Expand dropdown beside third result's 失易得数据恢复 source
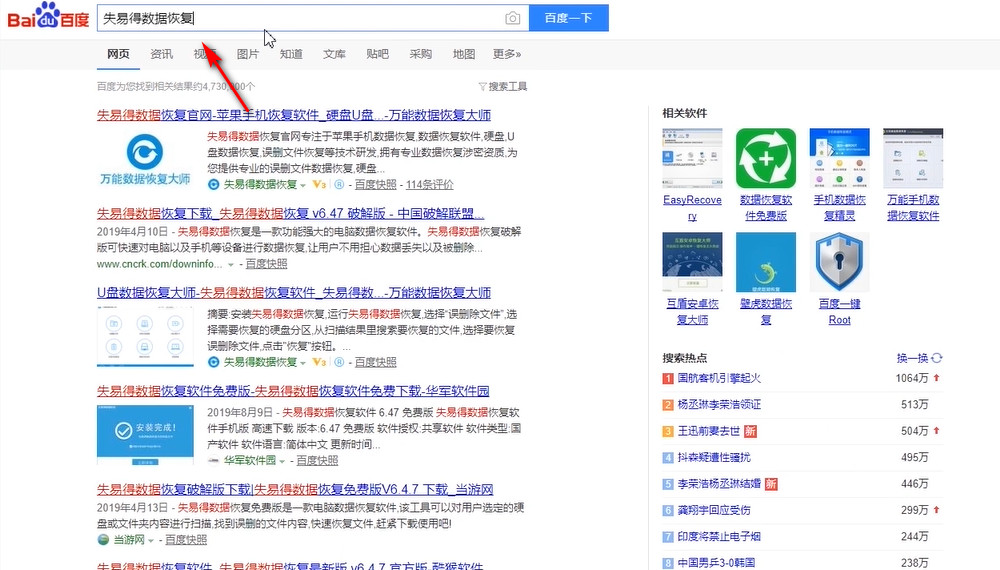 (x=303, y=363)
